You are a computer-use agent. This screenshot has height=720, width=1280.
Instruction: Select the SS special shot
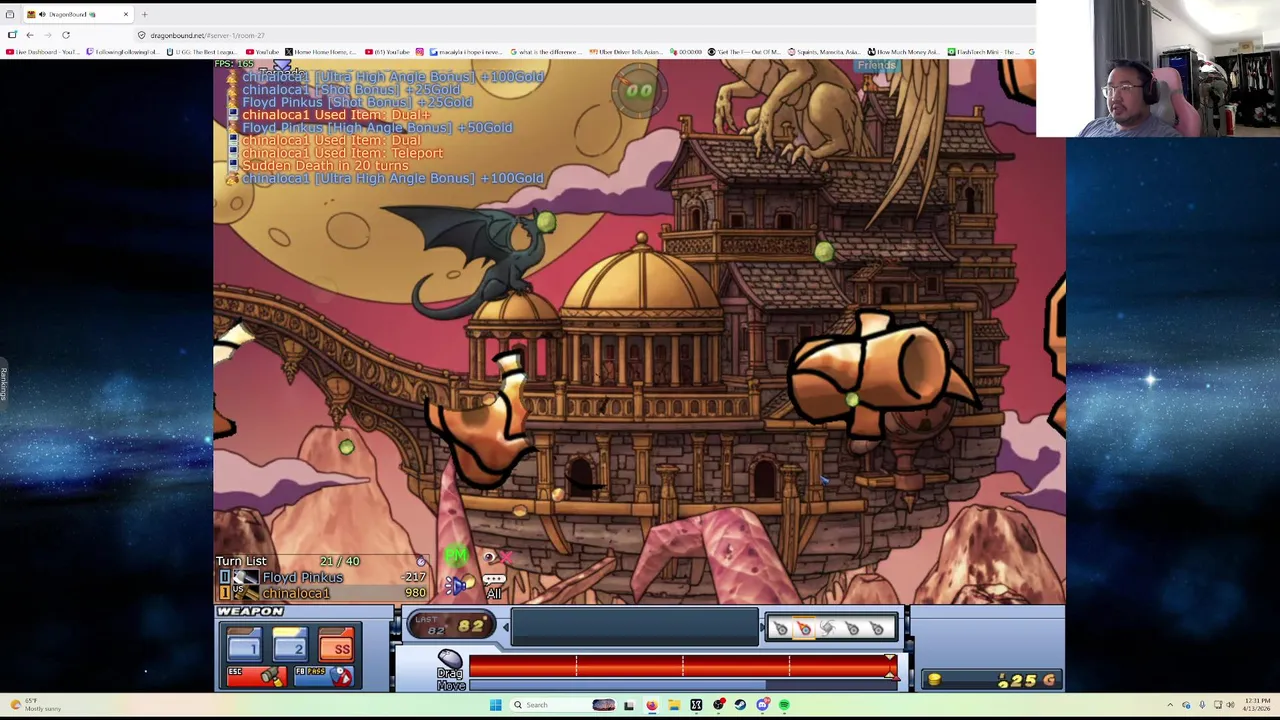pos(337,645)
